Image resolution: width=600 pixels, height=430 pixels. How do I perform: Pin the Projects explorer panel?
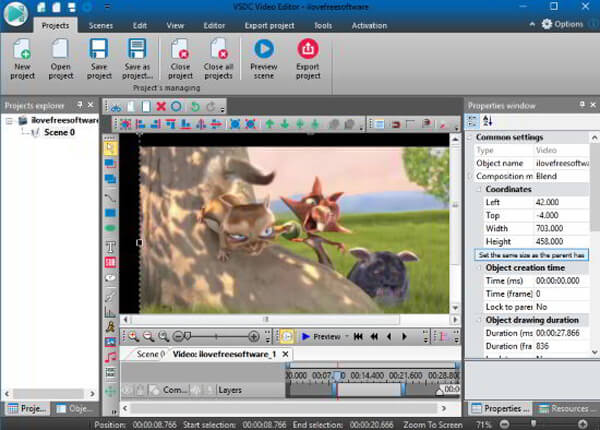point(80,105)
